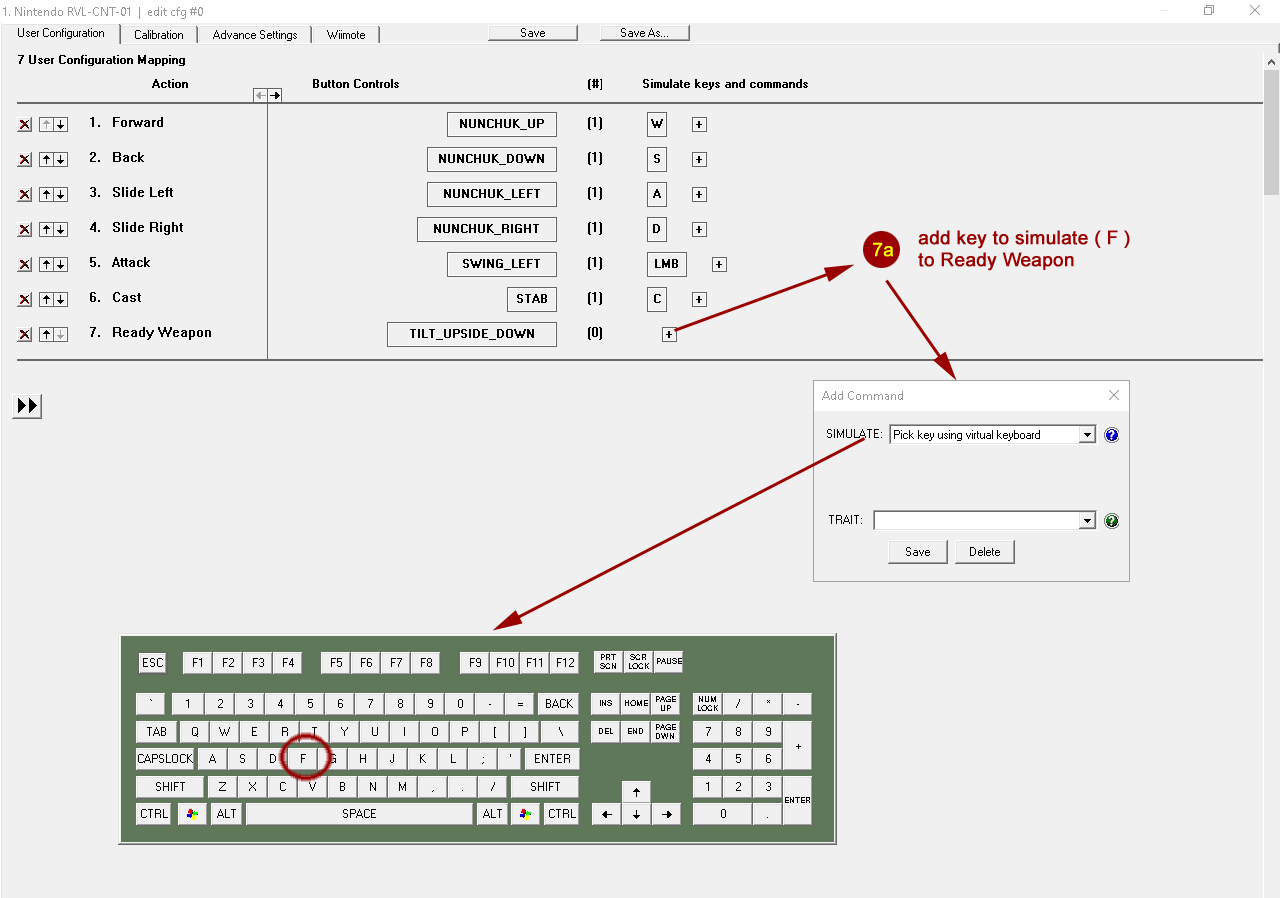
Task: Click the Save As... button
Action: (x=644, y=33)
